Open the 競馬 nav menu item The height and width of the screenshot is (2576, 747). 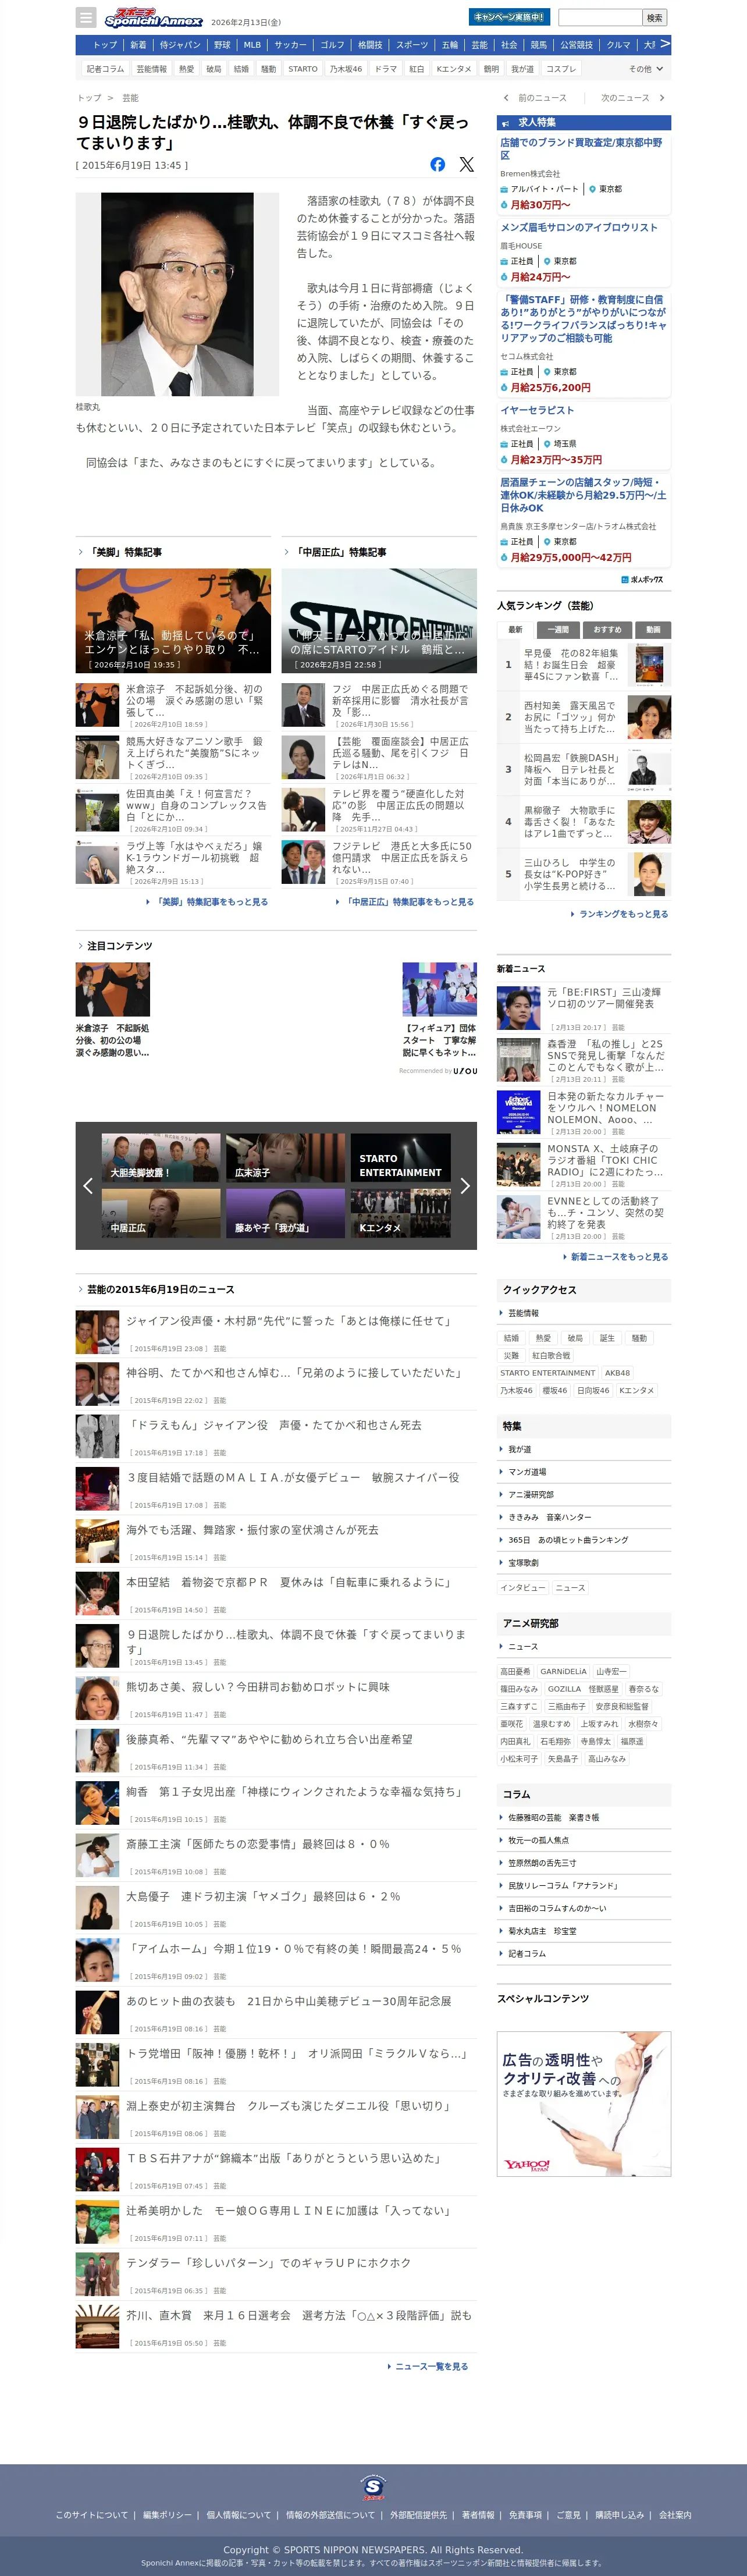pyautogui.click(x=539, y=45)
